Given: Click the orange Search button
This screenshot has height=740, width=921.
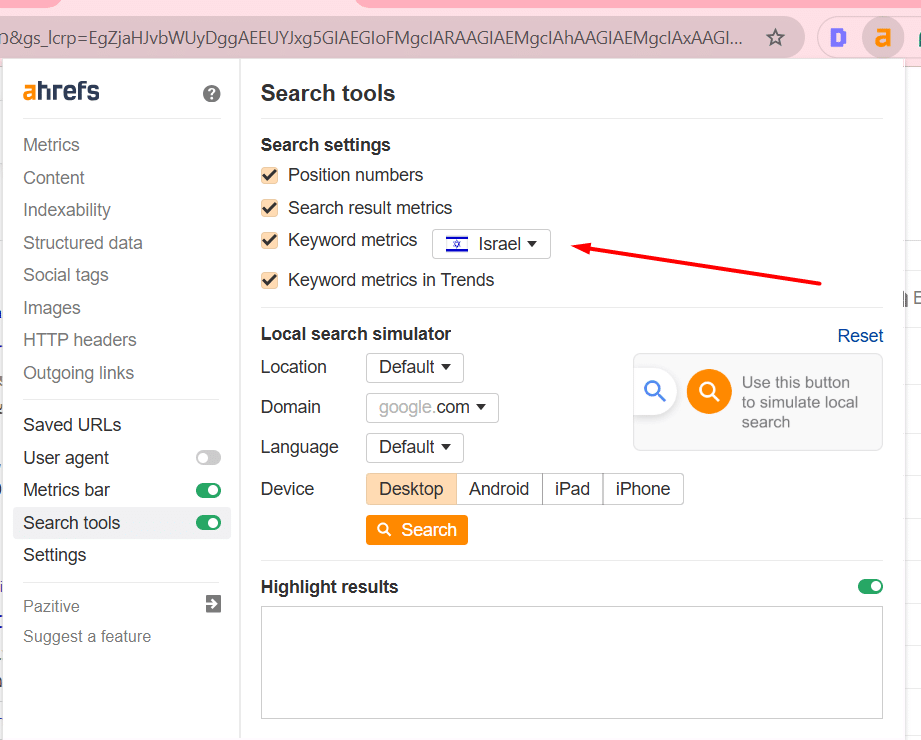Looking at the screenshot, I should click(x=416, y=530).
